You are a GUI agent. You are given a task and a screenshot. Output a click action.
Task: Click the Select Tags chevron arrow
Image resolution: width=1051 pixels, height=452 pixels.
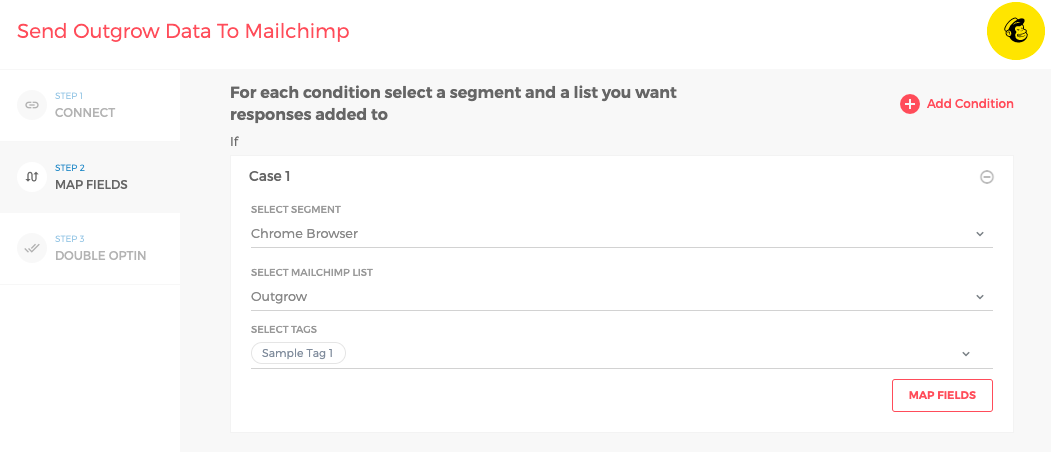(x=966, y=354)
